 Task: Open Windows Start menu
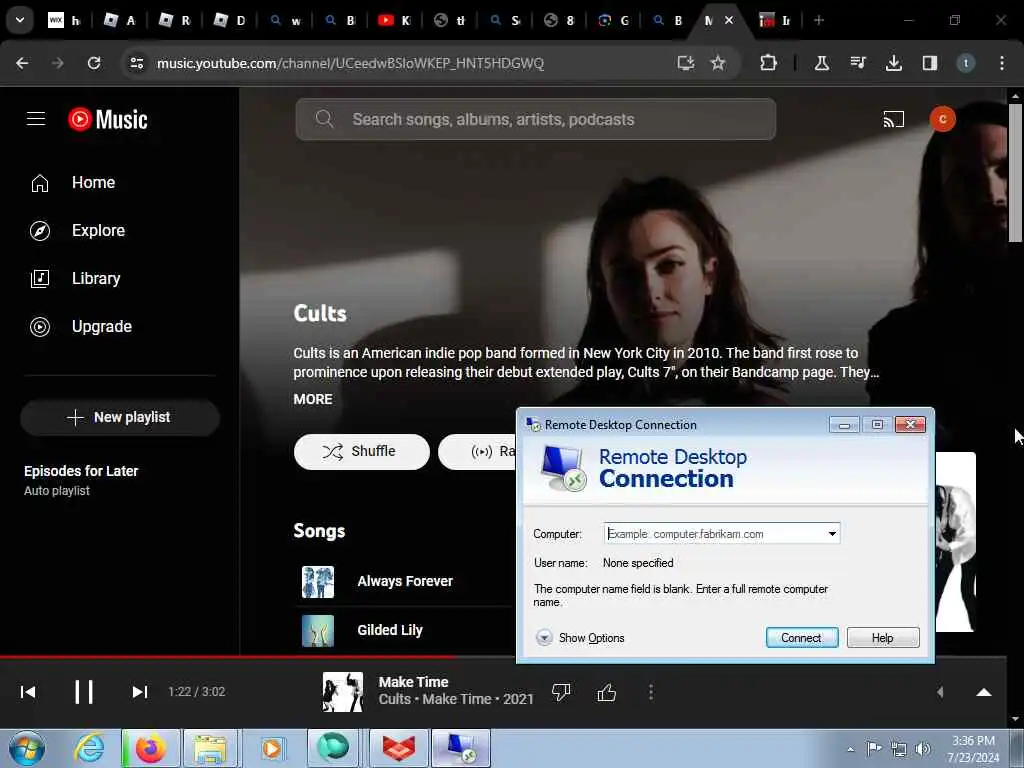[x=26, y=748]
